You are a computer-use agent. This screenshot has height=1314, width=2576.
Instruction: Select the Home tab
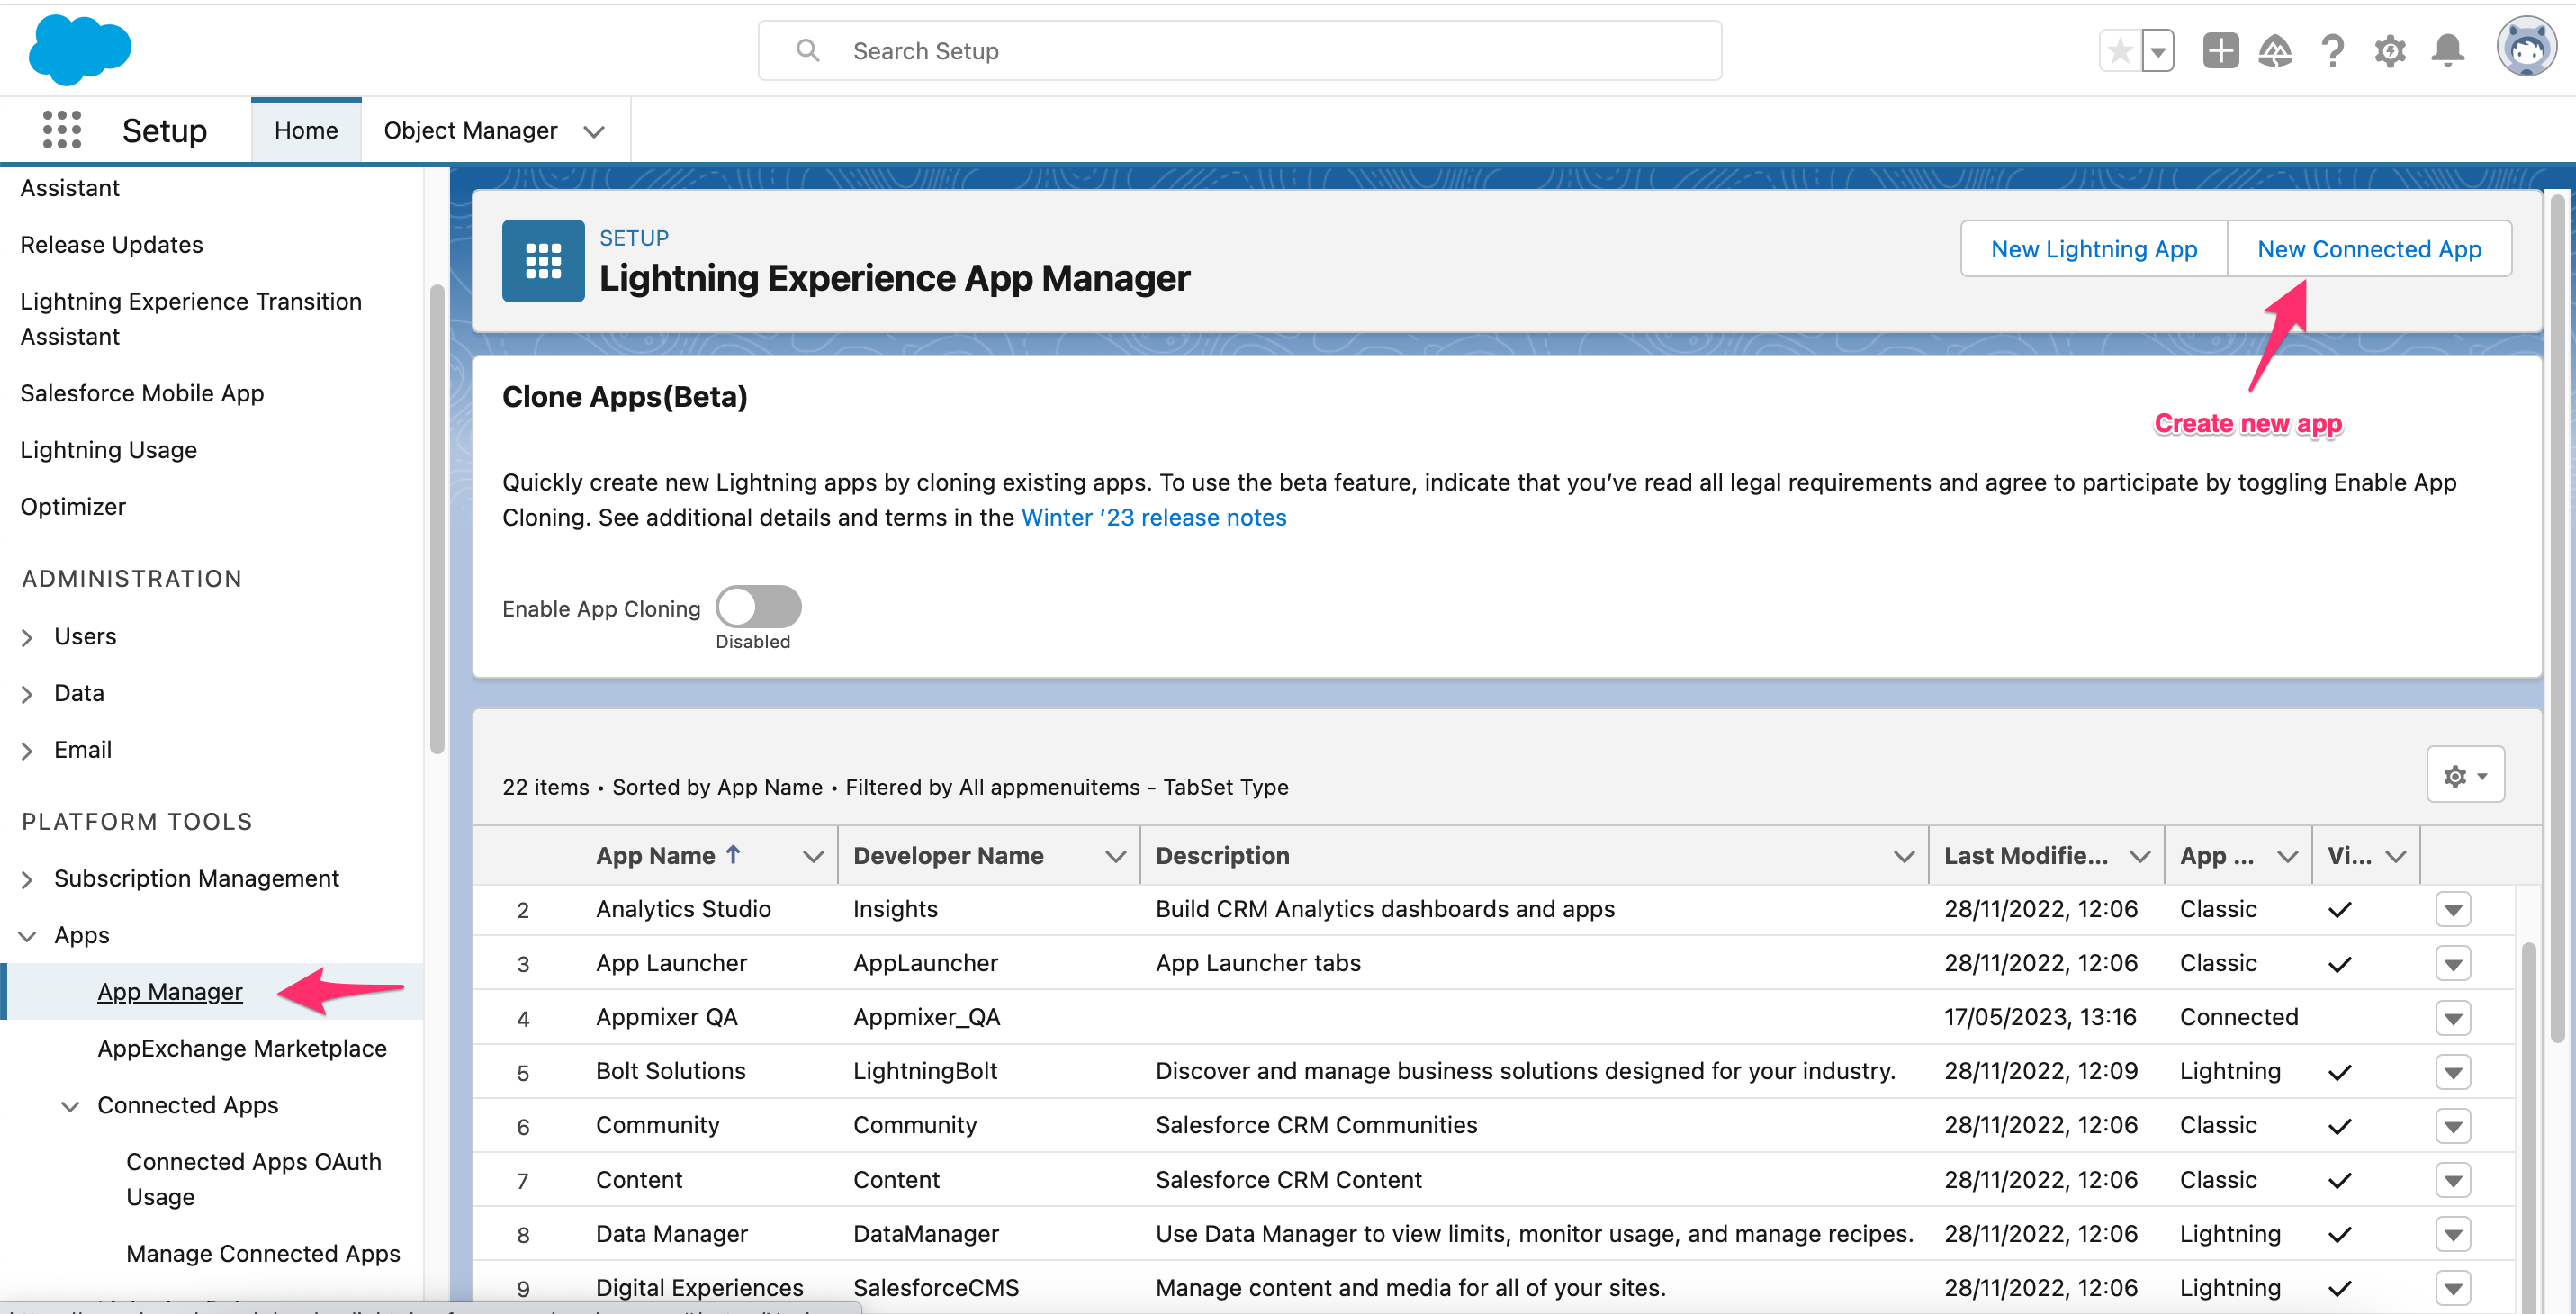click(306, 130)
